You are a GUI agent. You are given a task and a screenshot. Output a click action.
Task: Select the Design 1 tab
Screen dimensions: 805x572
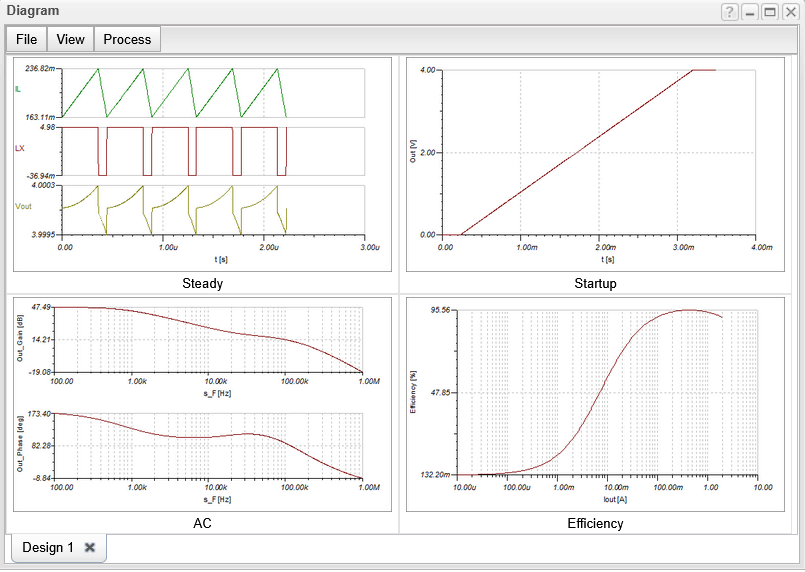click(48, 548)
